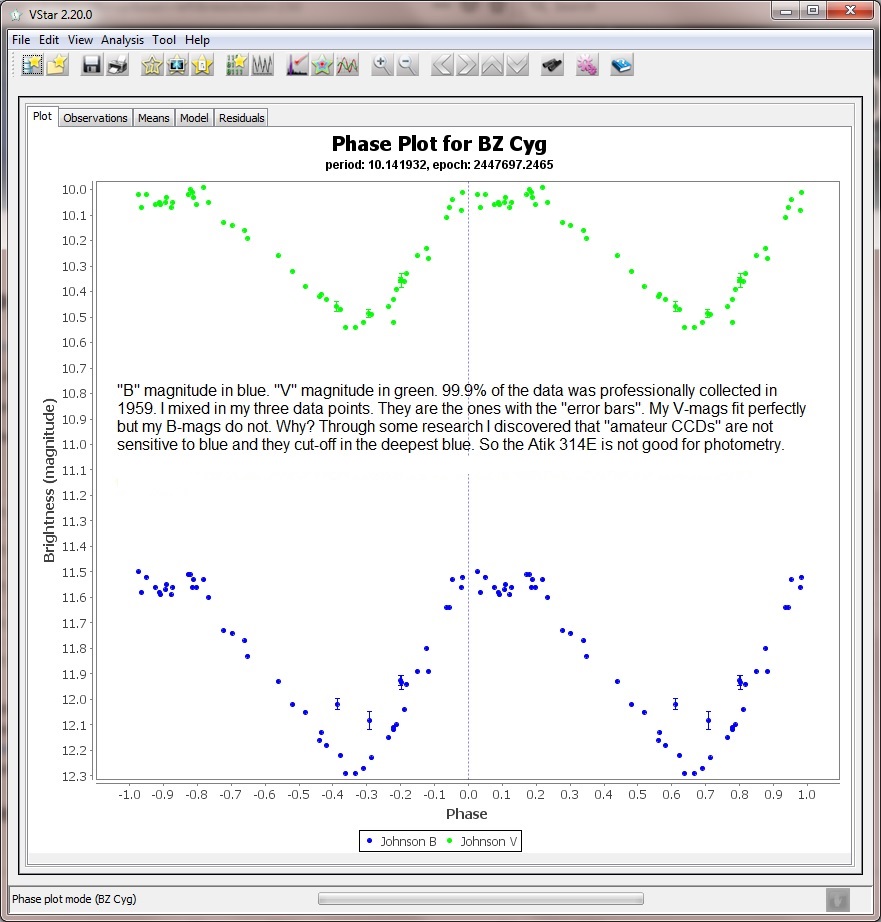Click the New Star from File icon

pos(57,66)
